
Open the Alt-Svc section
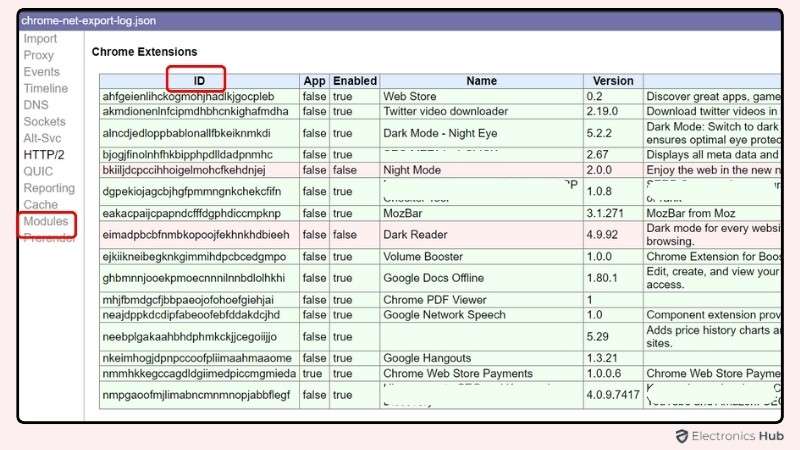coord(42,138)
